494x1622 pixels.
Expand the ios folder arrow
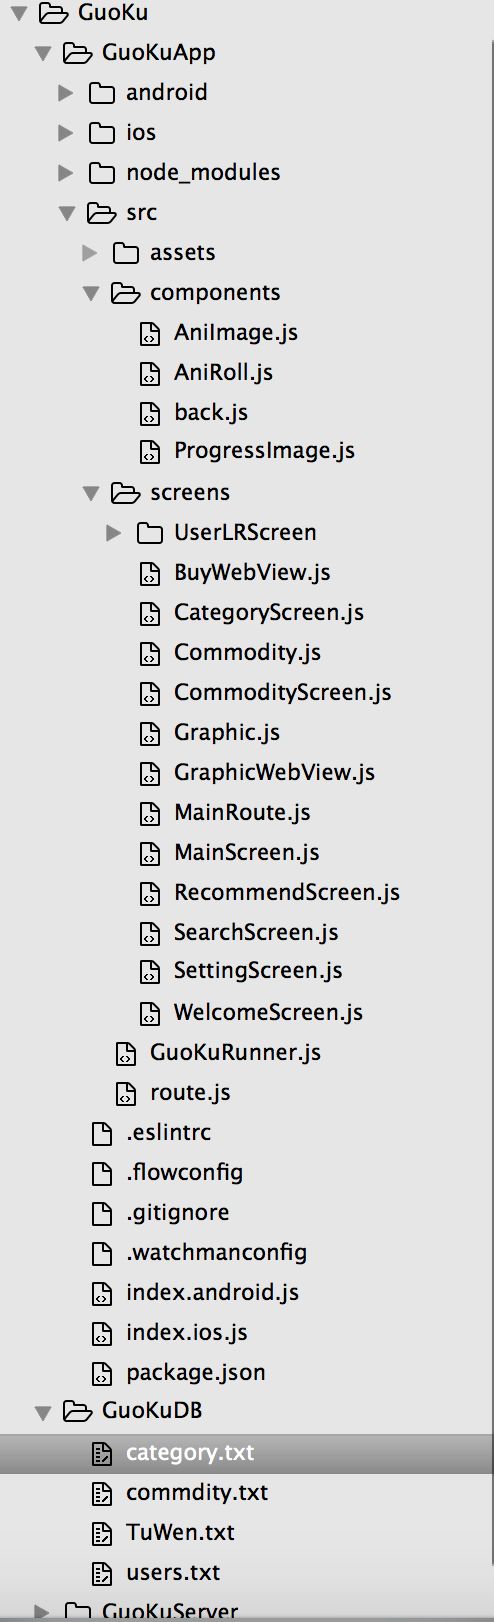(66, 133)
